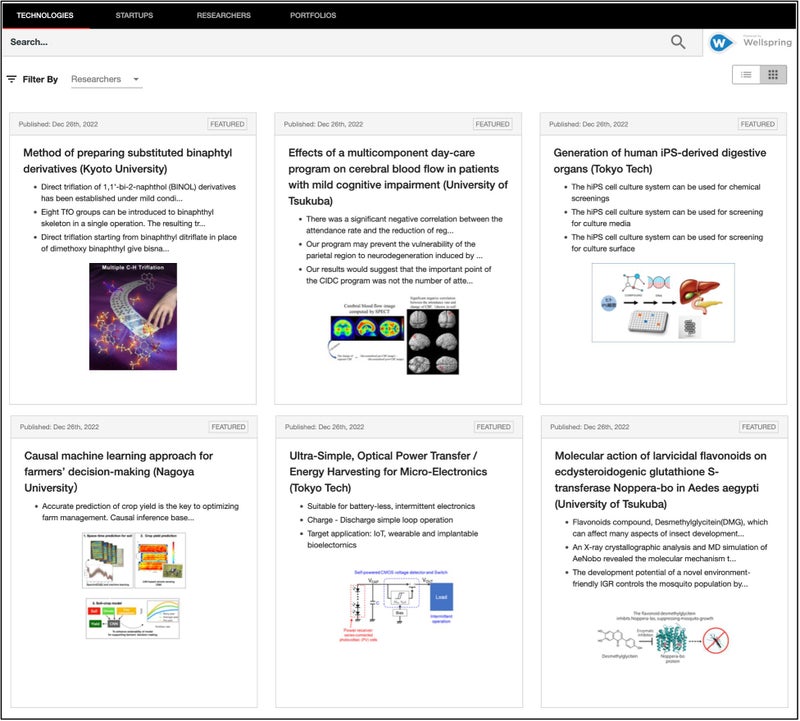Switch to list view layout
Viewport: 800px width, 721px height.
746,75
